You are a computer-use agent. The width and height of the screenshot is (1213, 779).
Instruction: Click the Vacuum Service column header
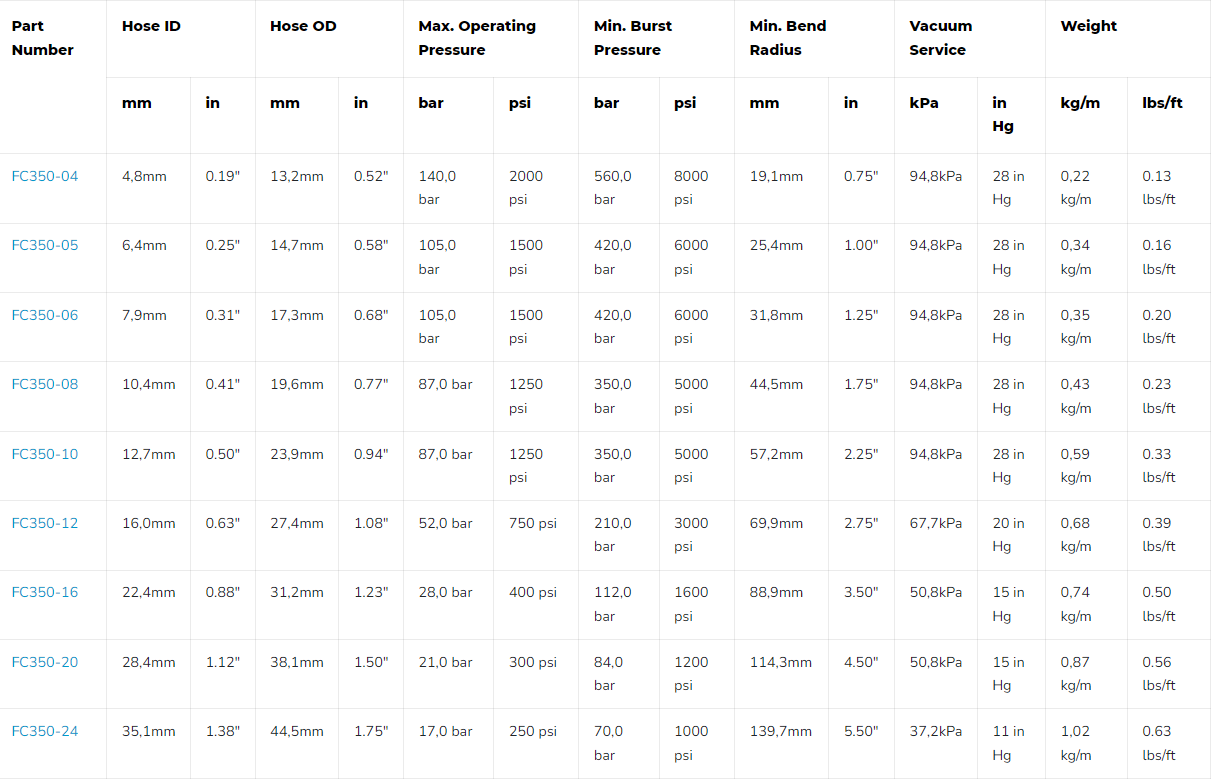pos(941,38)
